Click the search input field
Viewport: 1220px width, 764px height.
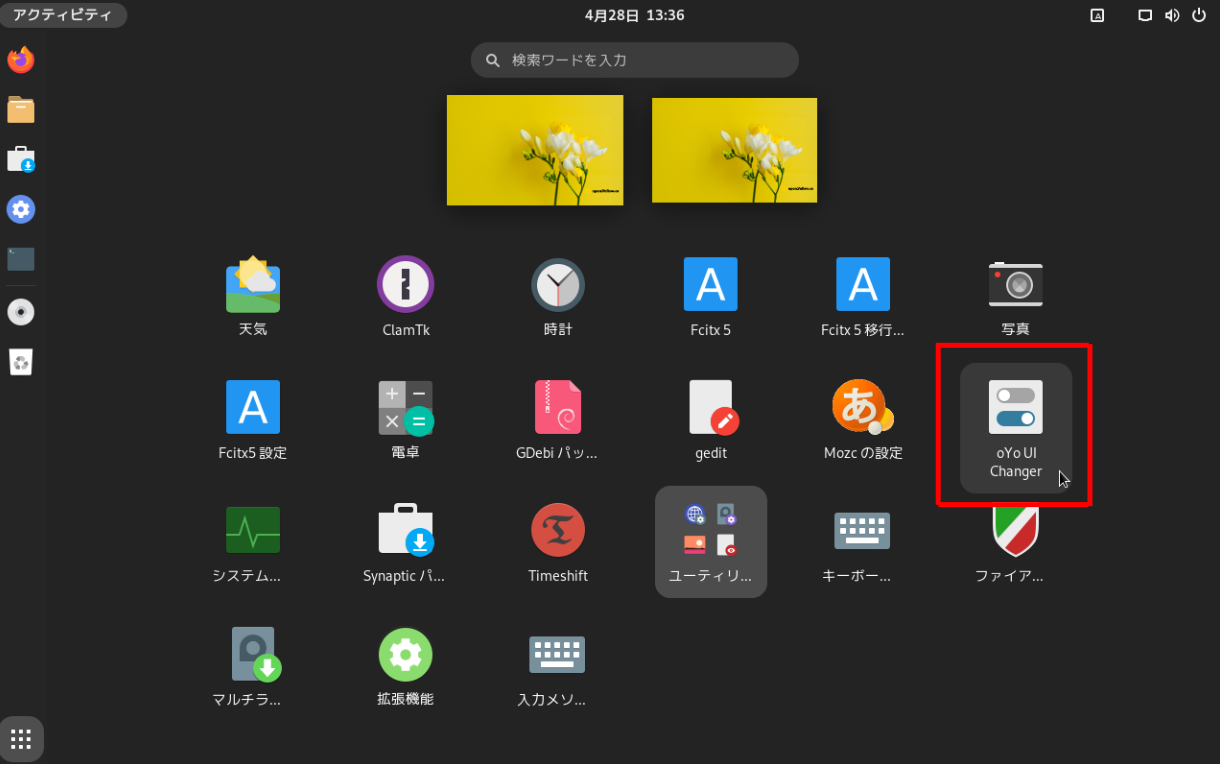click(x=634, y=60)
